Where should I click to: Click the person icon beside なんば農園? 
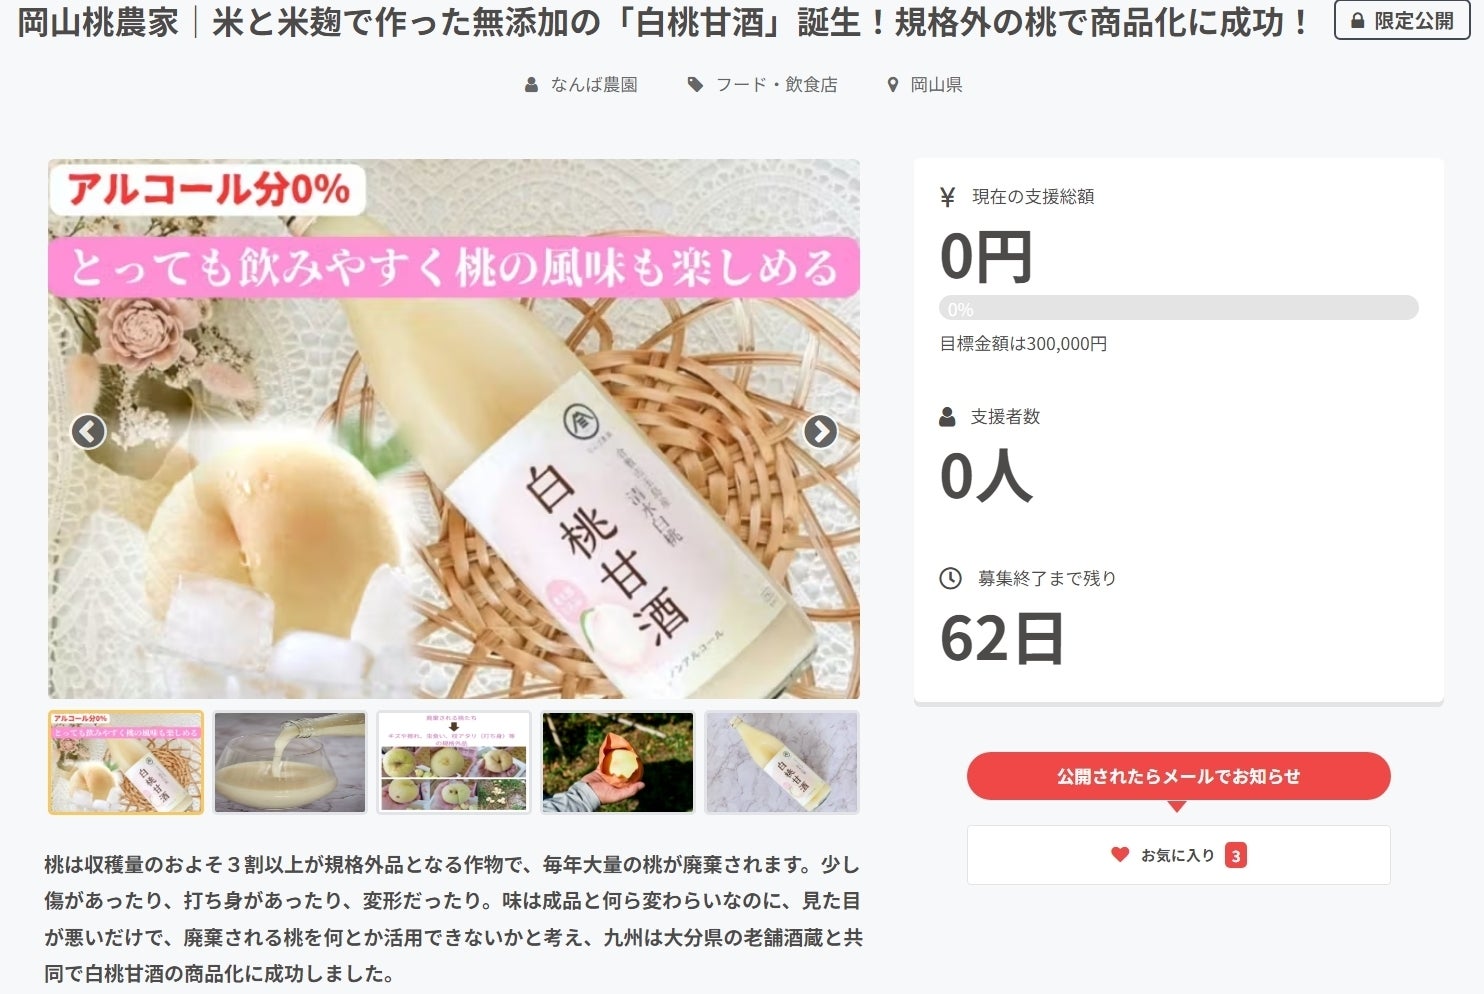532,85
